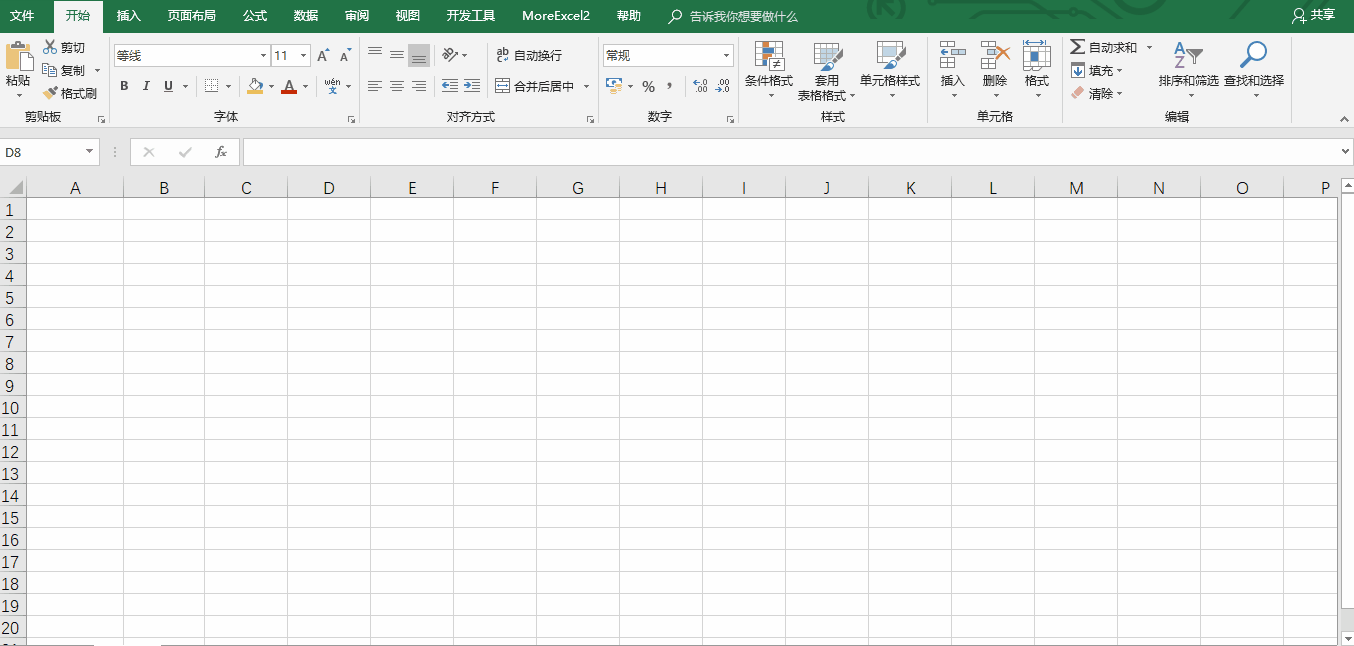
Task: Expand Merge & Center (合并后居中) arrow
Action: (587, 86)
